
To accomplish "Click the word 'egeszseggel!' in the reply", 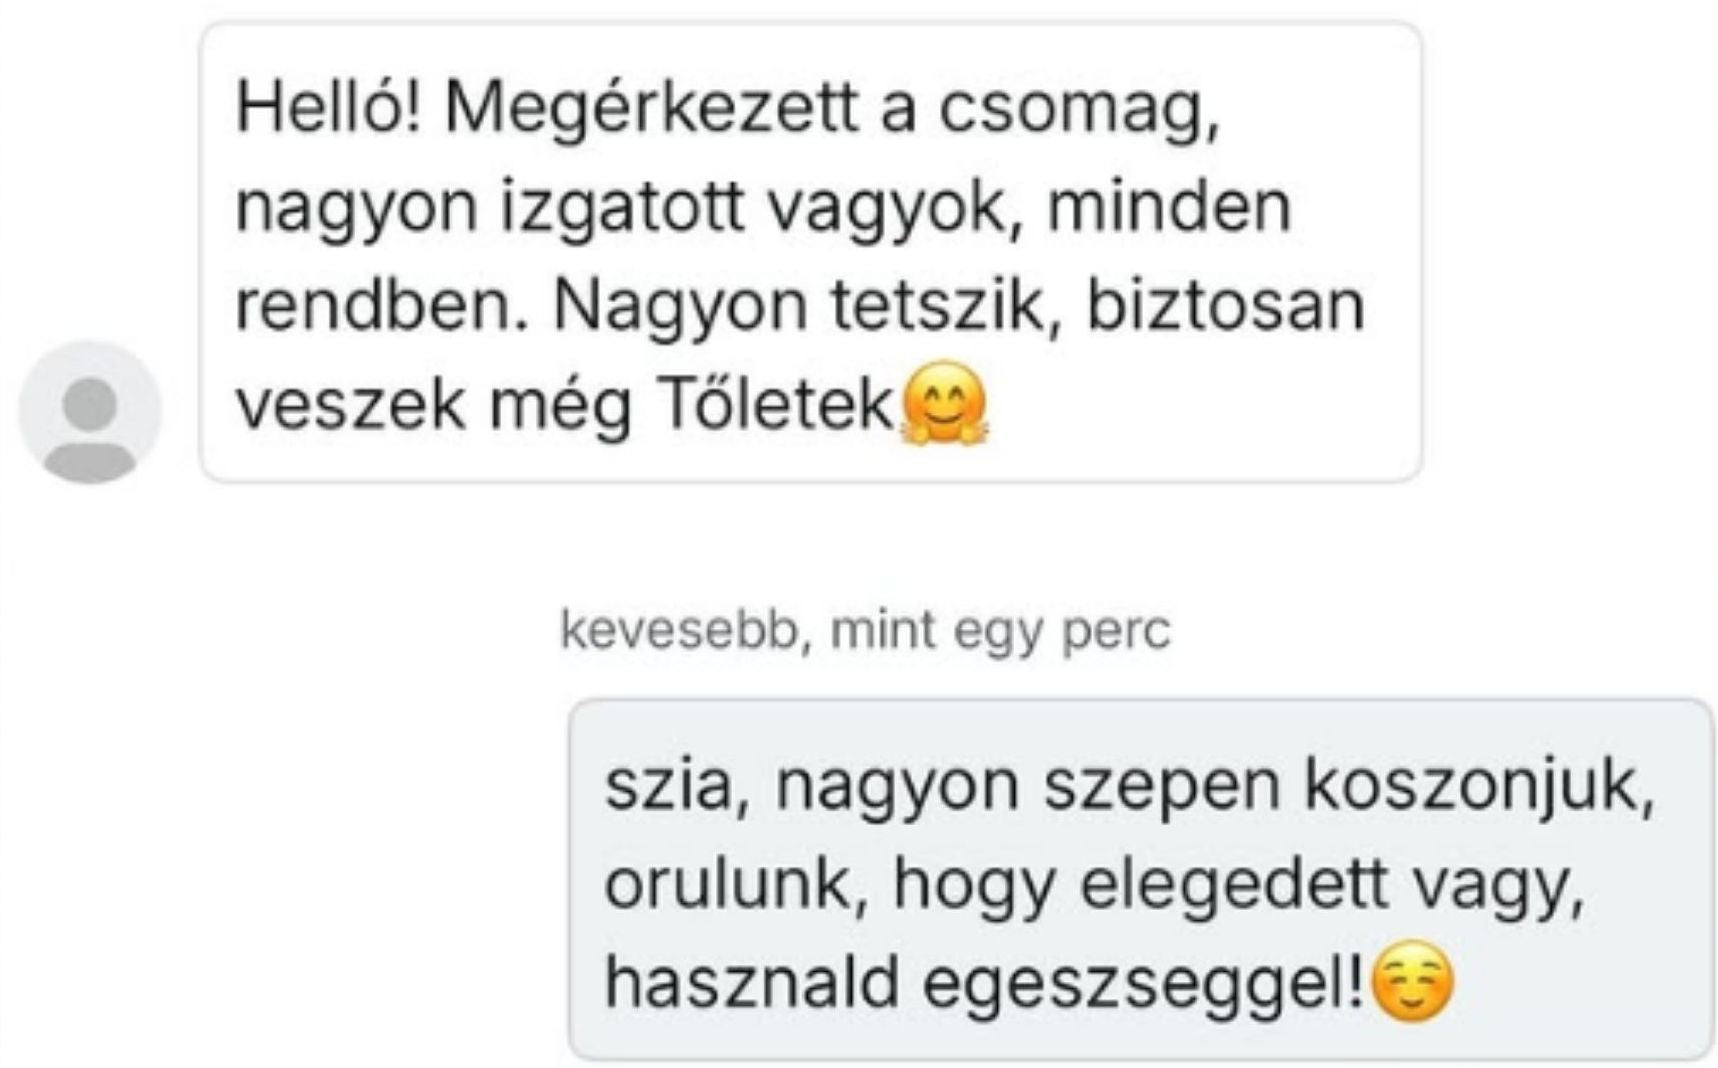I will point(1142,984).
